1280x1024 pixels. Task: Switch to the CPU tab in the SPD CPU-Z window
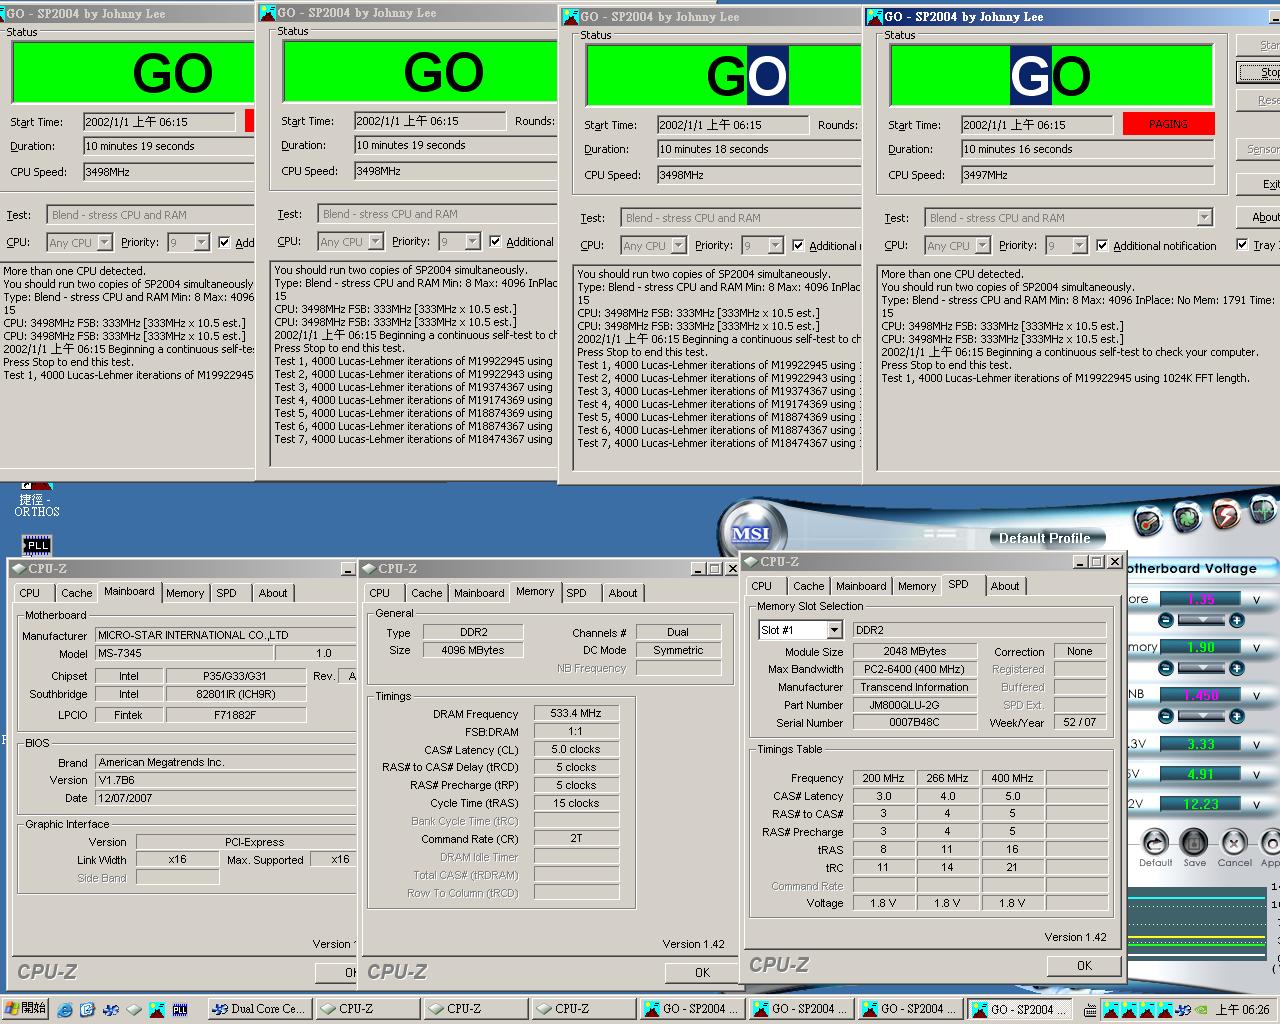click(762, 586)
